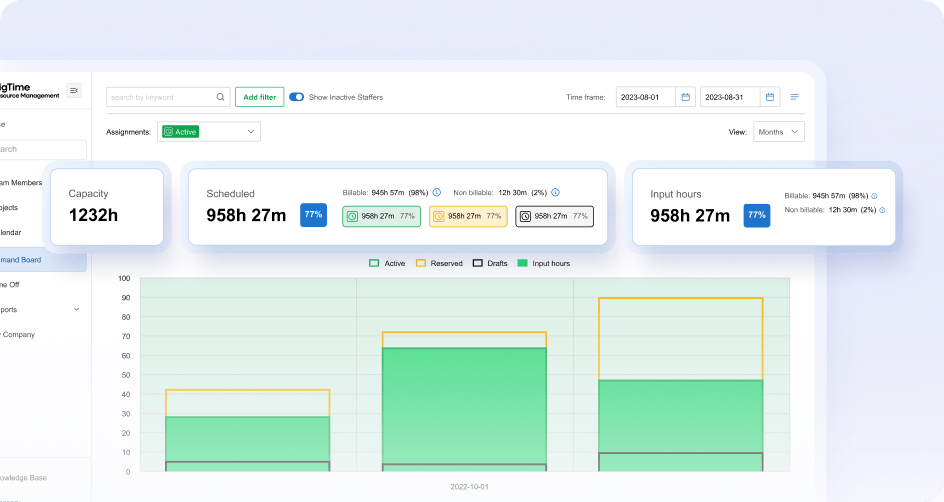Click the sidebar search box
This screenshot has height=502, width=944.
tap(42, 149)
